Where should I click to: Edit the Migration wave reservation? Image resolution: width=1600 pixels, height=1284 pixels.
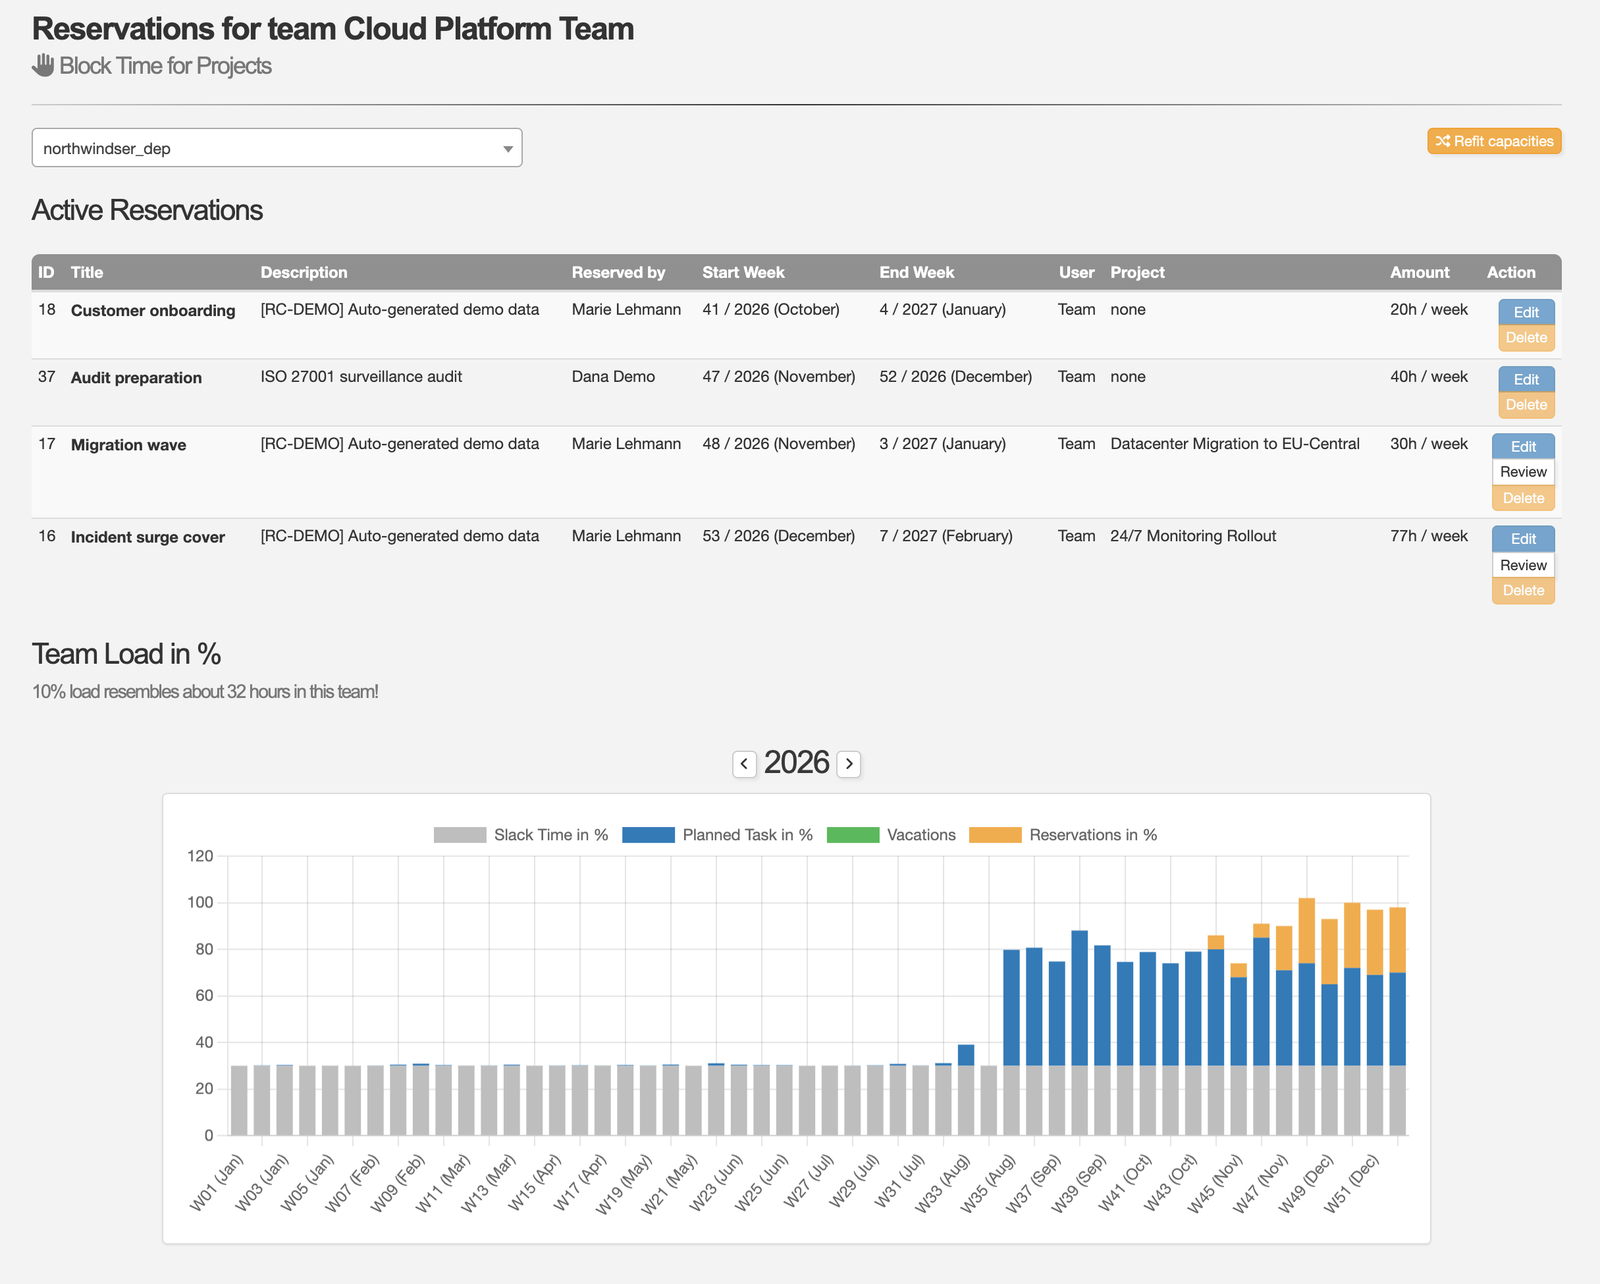click(1523, 446)
